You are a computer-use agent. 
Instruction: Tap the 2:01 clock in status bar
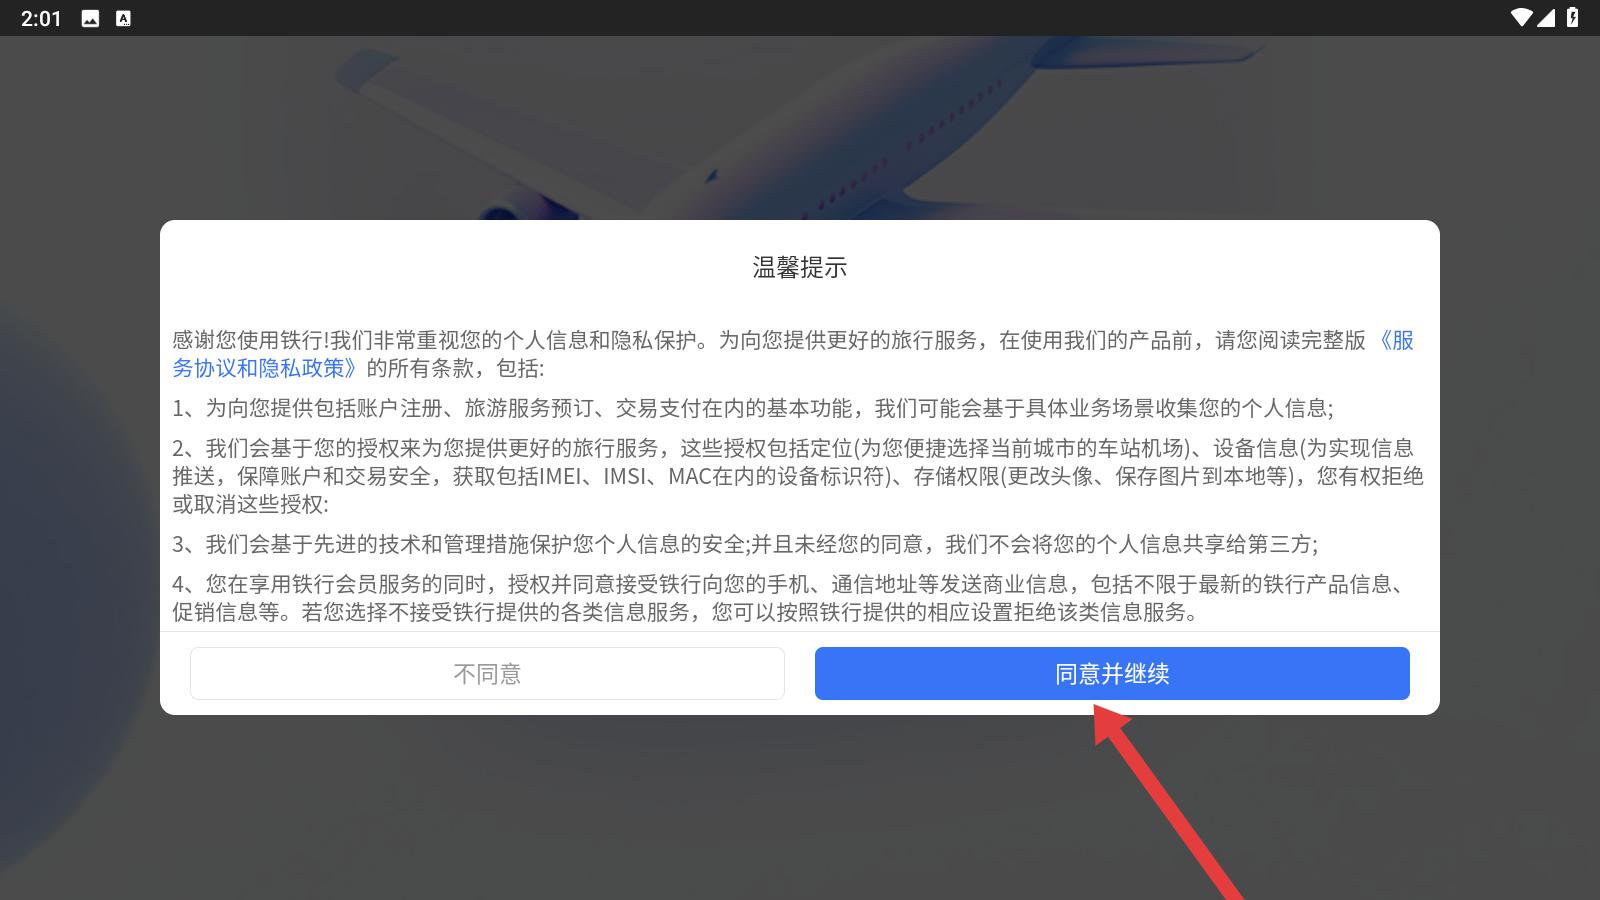(x=41, y=18)
